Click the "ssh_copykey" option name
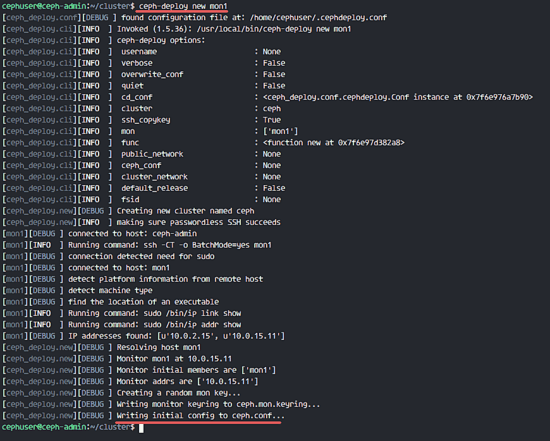The image size is (550, 441). click(146, 120)
